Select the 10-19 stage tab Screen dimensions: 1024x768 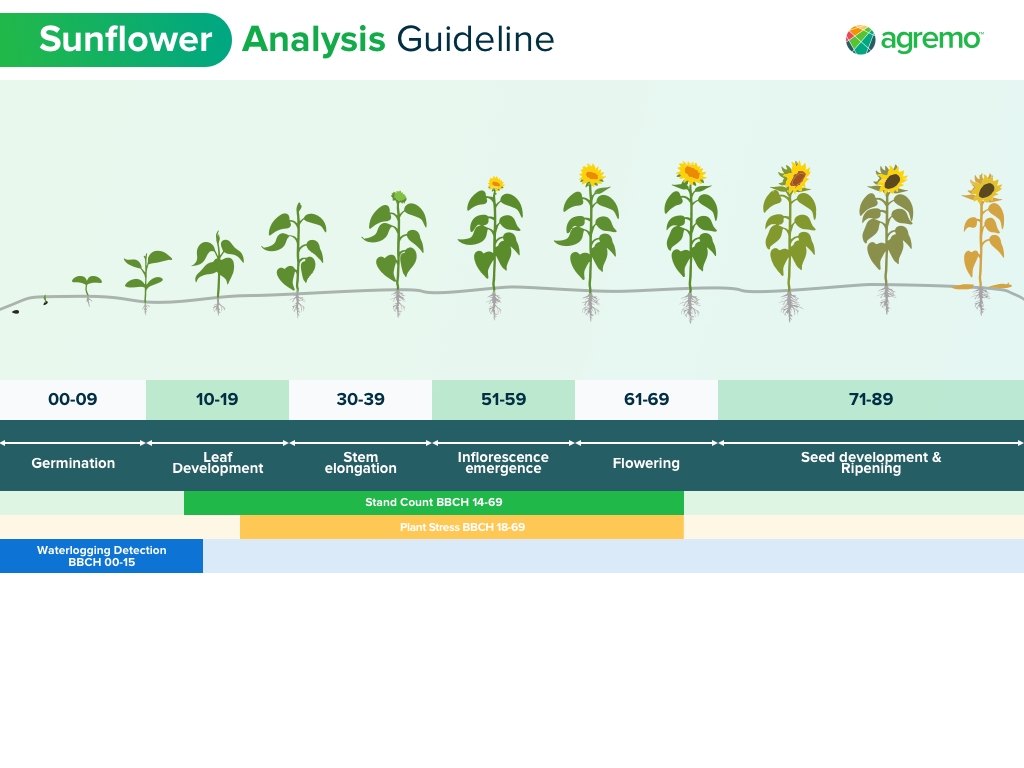pyautogui.click(x=217, y=399)
